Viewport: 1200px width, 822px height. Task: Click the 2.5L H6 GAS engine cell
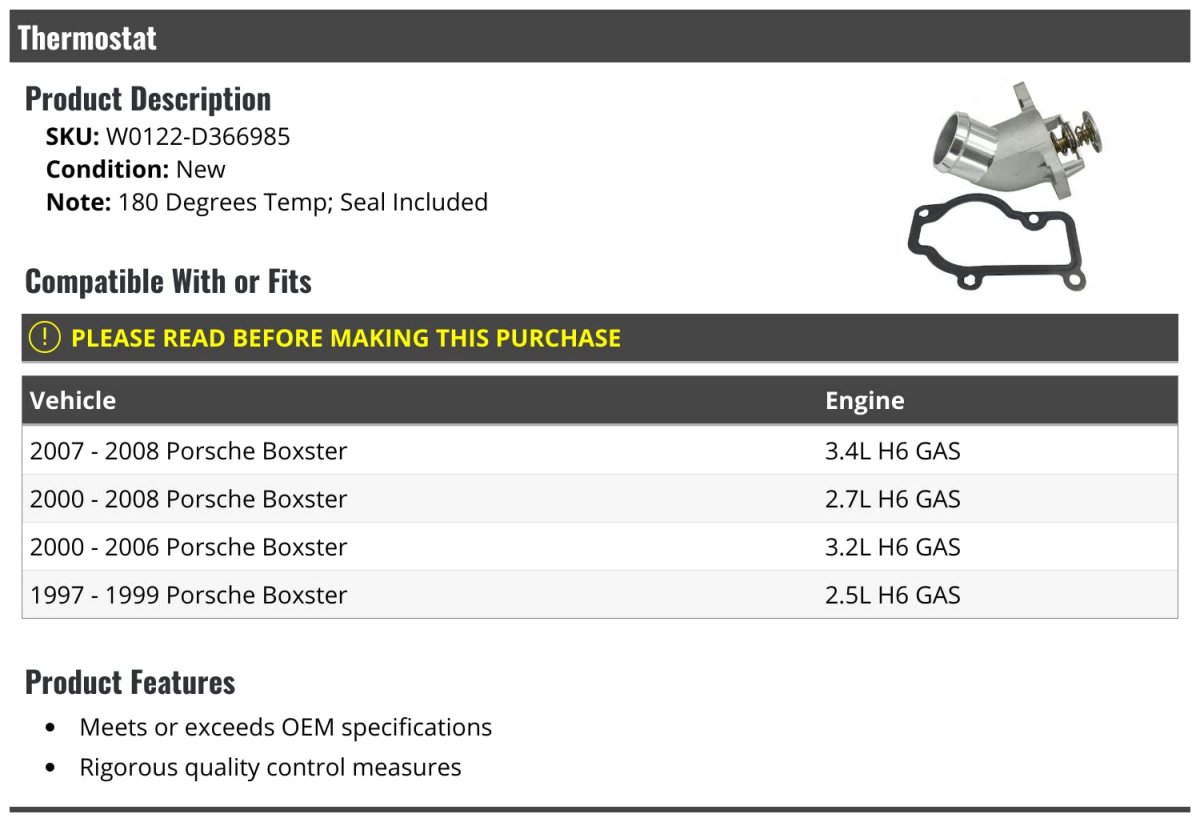[892, 595]
